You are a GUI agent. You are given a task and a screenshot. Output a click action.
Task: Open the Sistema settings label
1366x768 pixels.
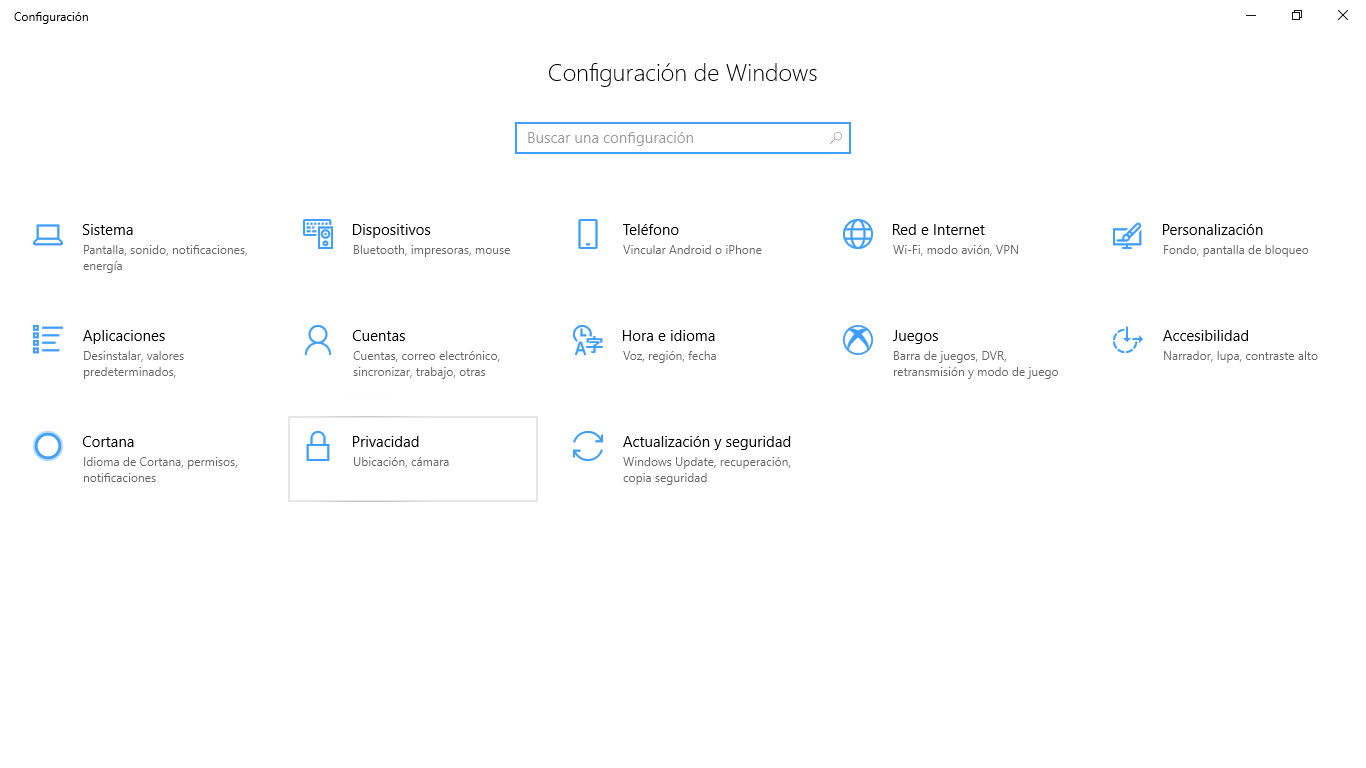[x=108, y=230]
